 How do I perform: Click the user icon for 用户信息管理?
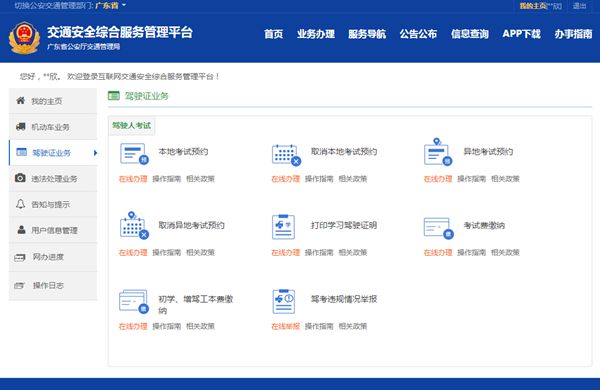tap(21, 230)
